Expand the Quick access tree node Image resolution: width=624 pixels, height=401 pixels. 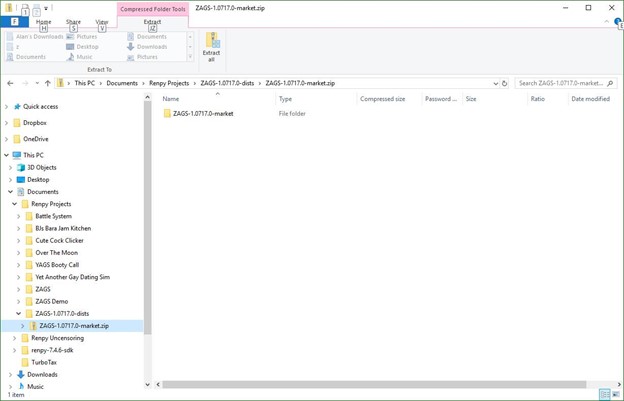pos(6,107)
